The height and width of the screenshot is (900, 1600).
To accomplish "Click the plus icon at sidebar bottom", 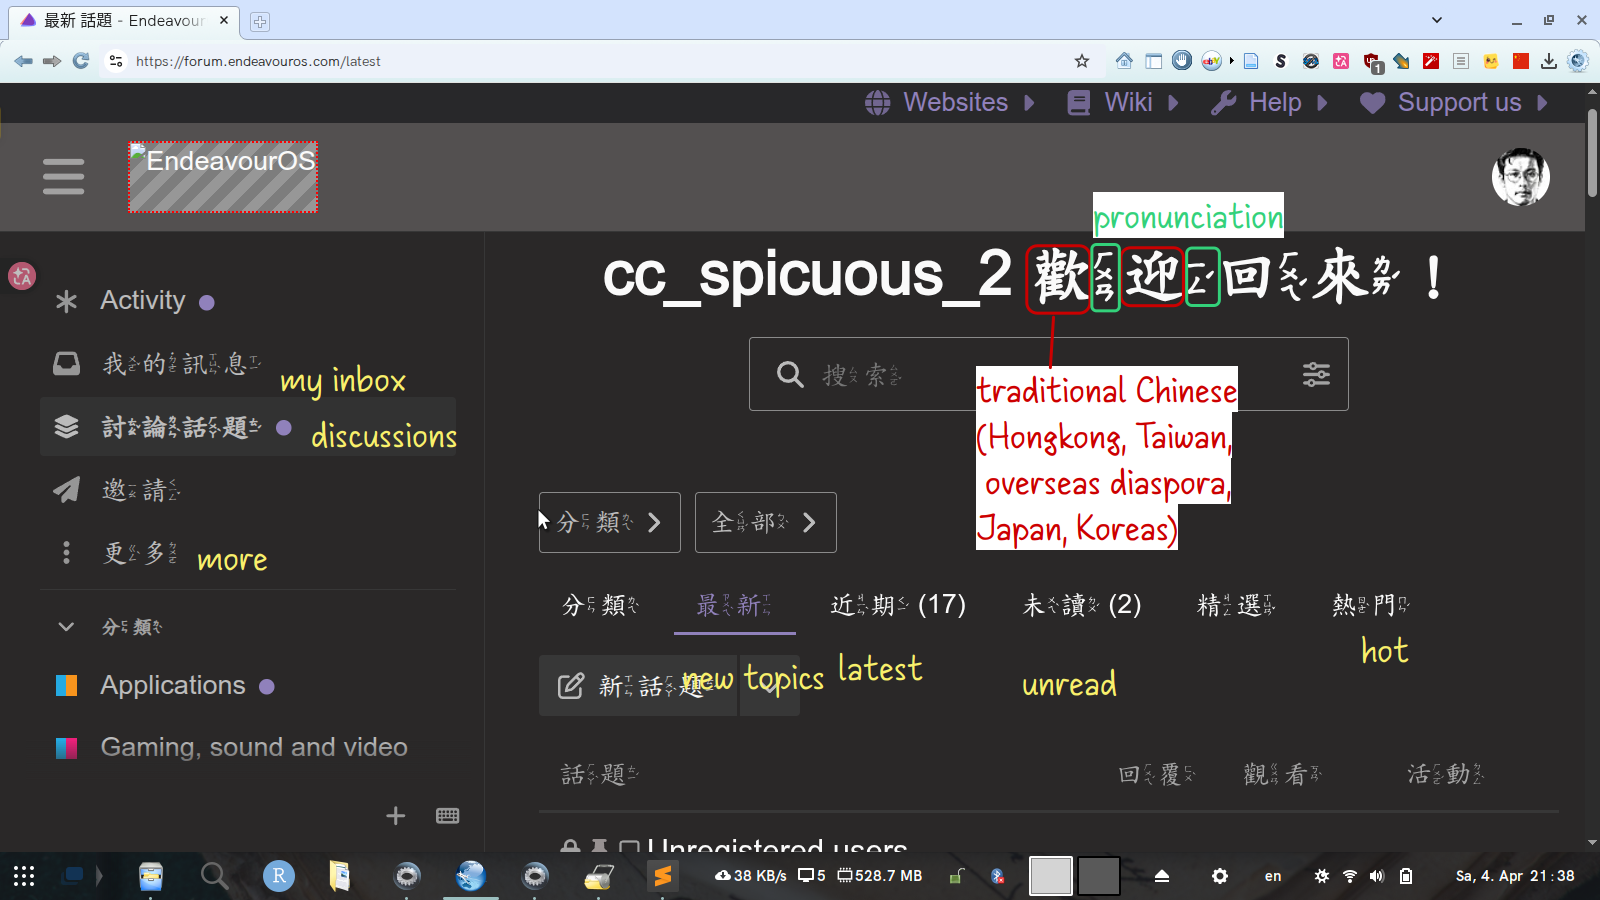I will pos(396,816).
